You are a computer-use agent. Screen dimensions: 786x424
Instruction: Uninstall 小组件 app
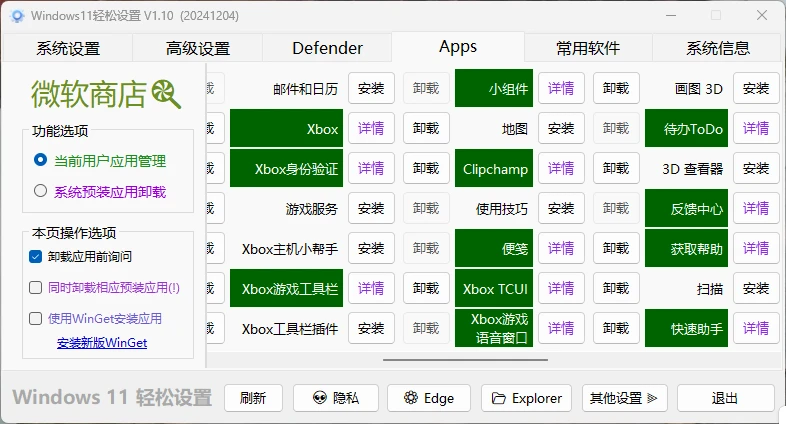(x=616, y=88)
